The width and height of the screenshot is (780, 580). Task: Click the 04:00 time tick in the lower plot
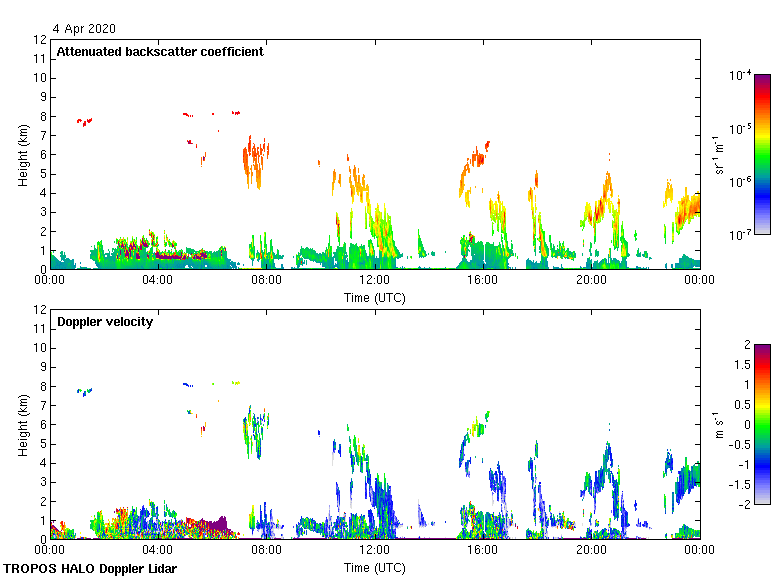click(158, 551)
